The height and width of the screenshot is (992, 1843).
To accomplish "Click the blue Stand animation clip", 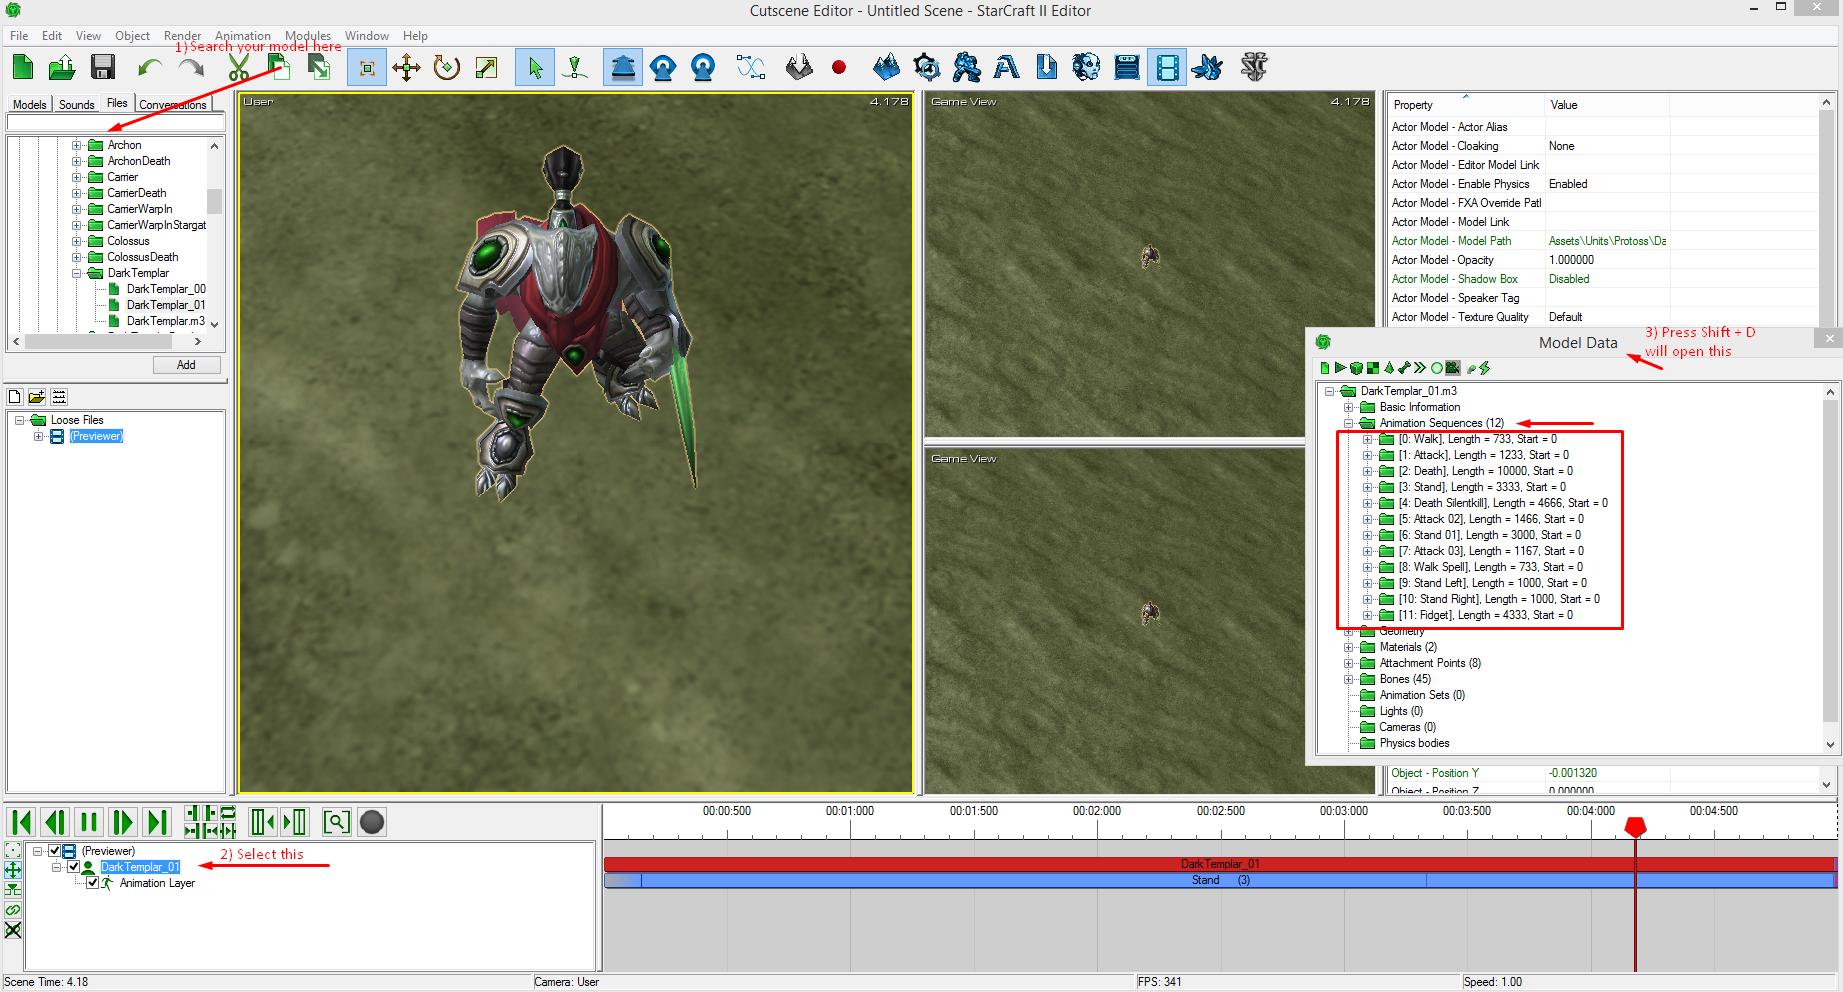I will 1220,880.
